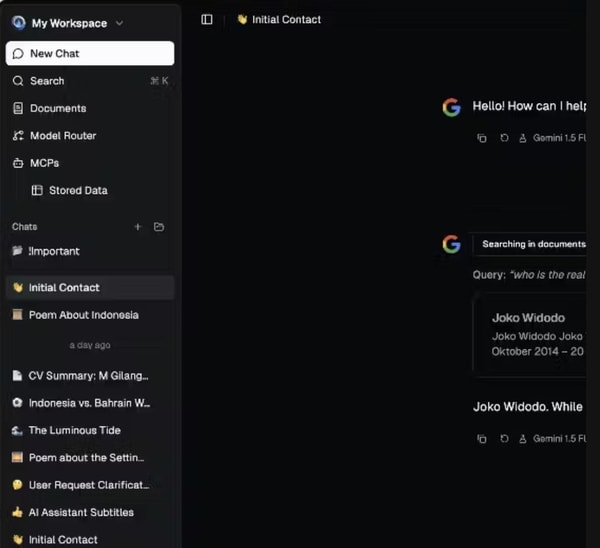Start a New Chat
600x548 pixels.
[90, 53]
